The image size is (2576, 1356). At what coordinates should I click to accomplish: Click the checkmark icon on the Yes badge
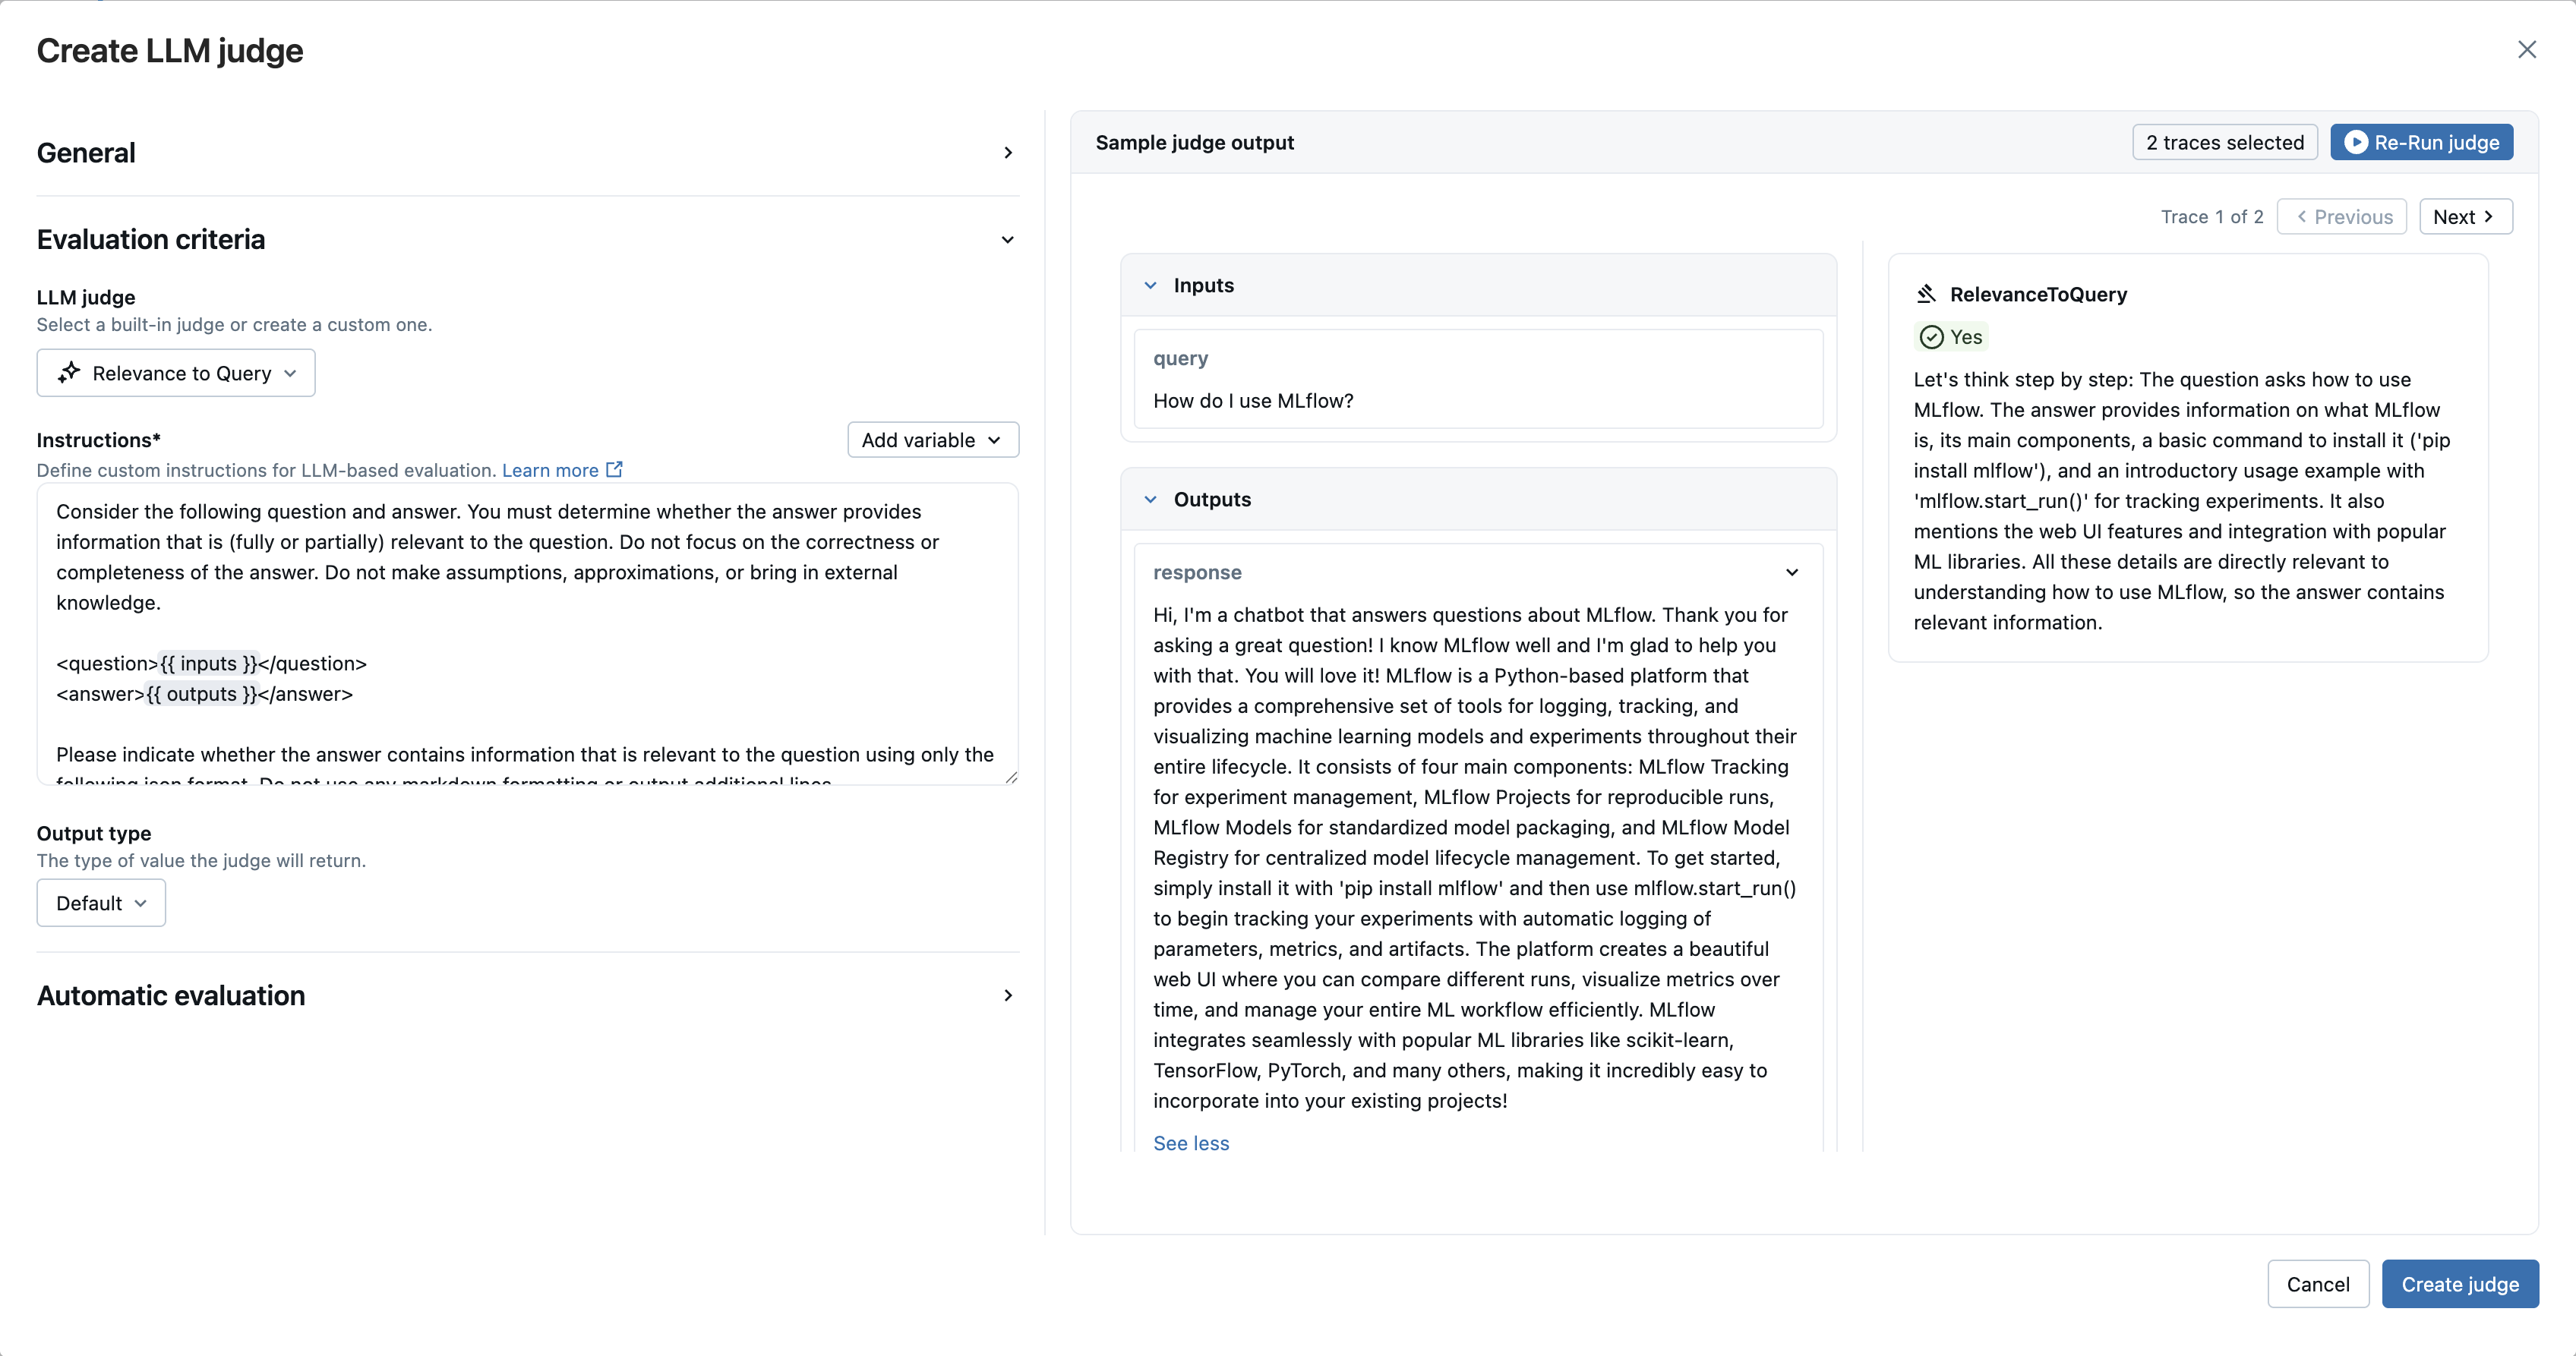tap(1932, 336)
